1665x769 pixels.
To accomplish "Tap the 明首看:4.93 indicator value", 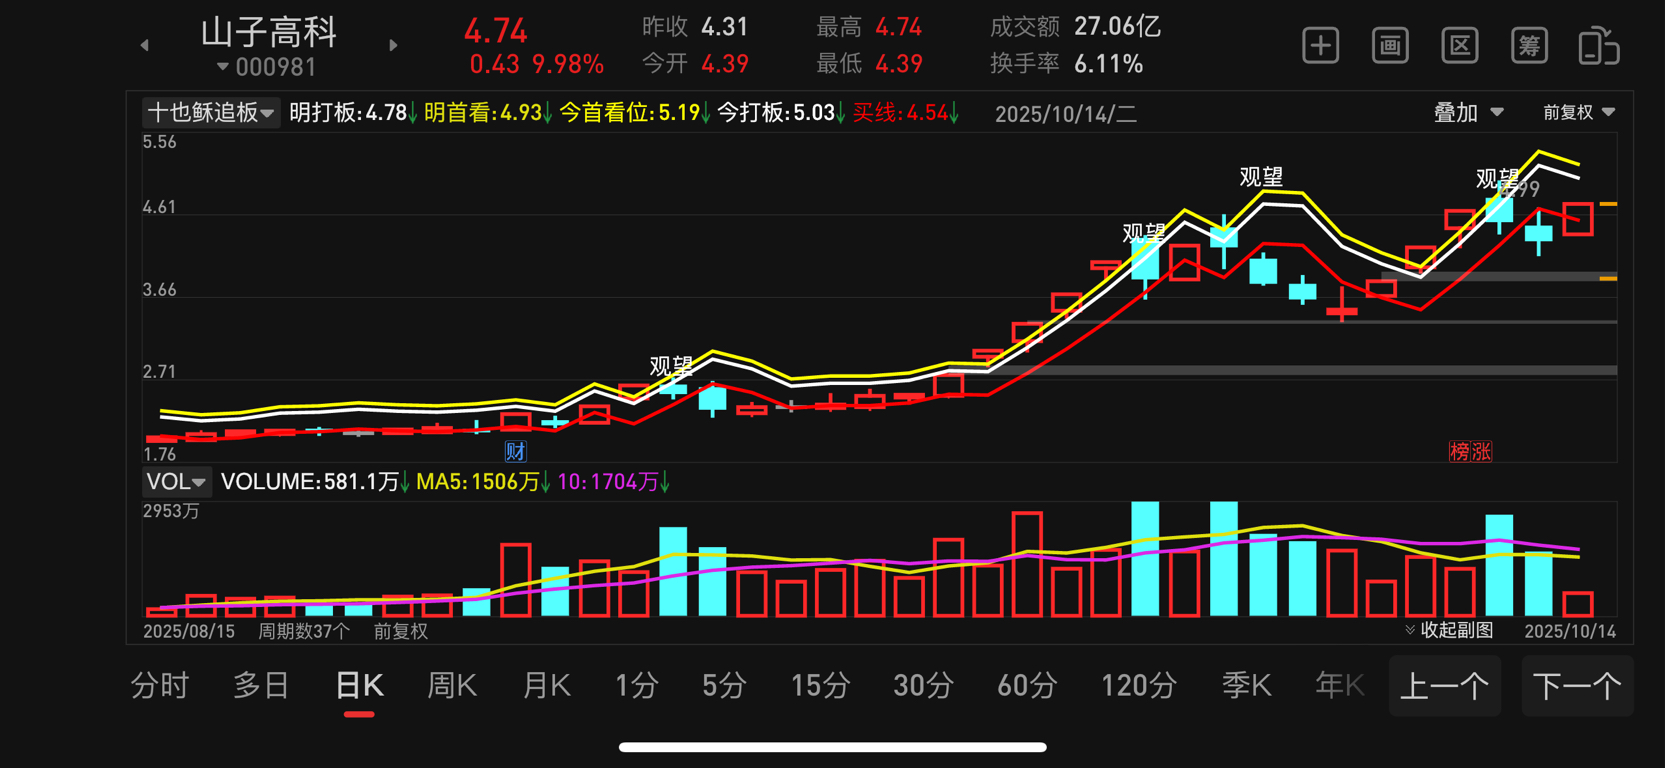I will click(x=488, y=113).
